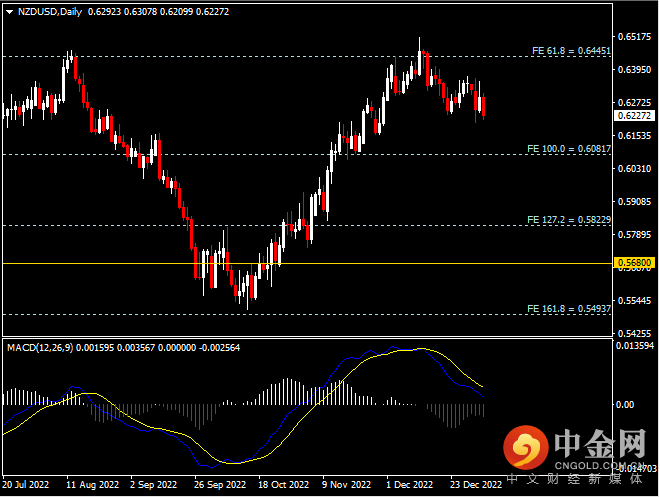The width and height of the screenshot is (660, 497).
Task: Click the 26 Sep 2022 date label
Action: [219, 484]
